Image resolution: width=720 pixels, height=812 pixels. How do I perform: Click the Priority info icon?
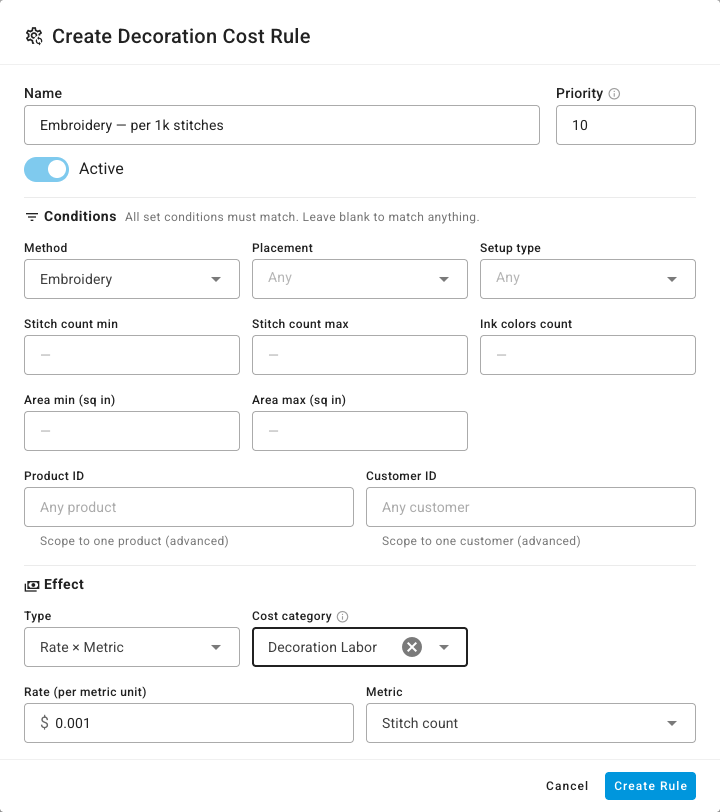click(x=614, y=94)
